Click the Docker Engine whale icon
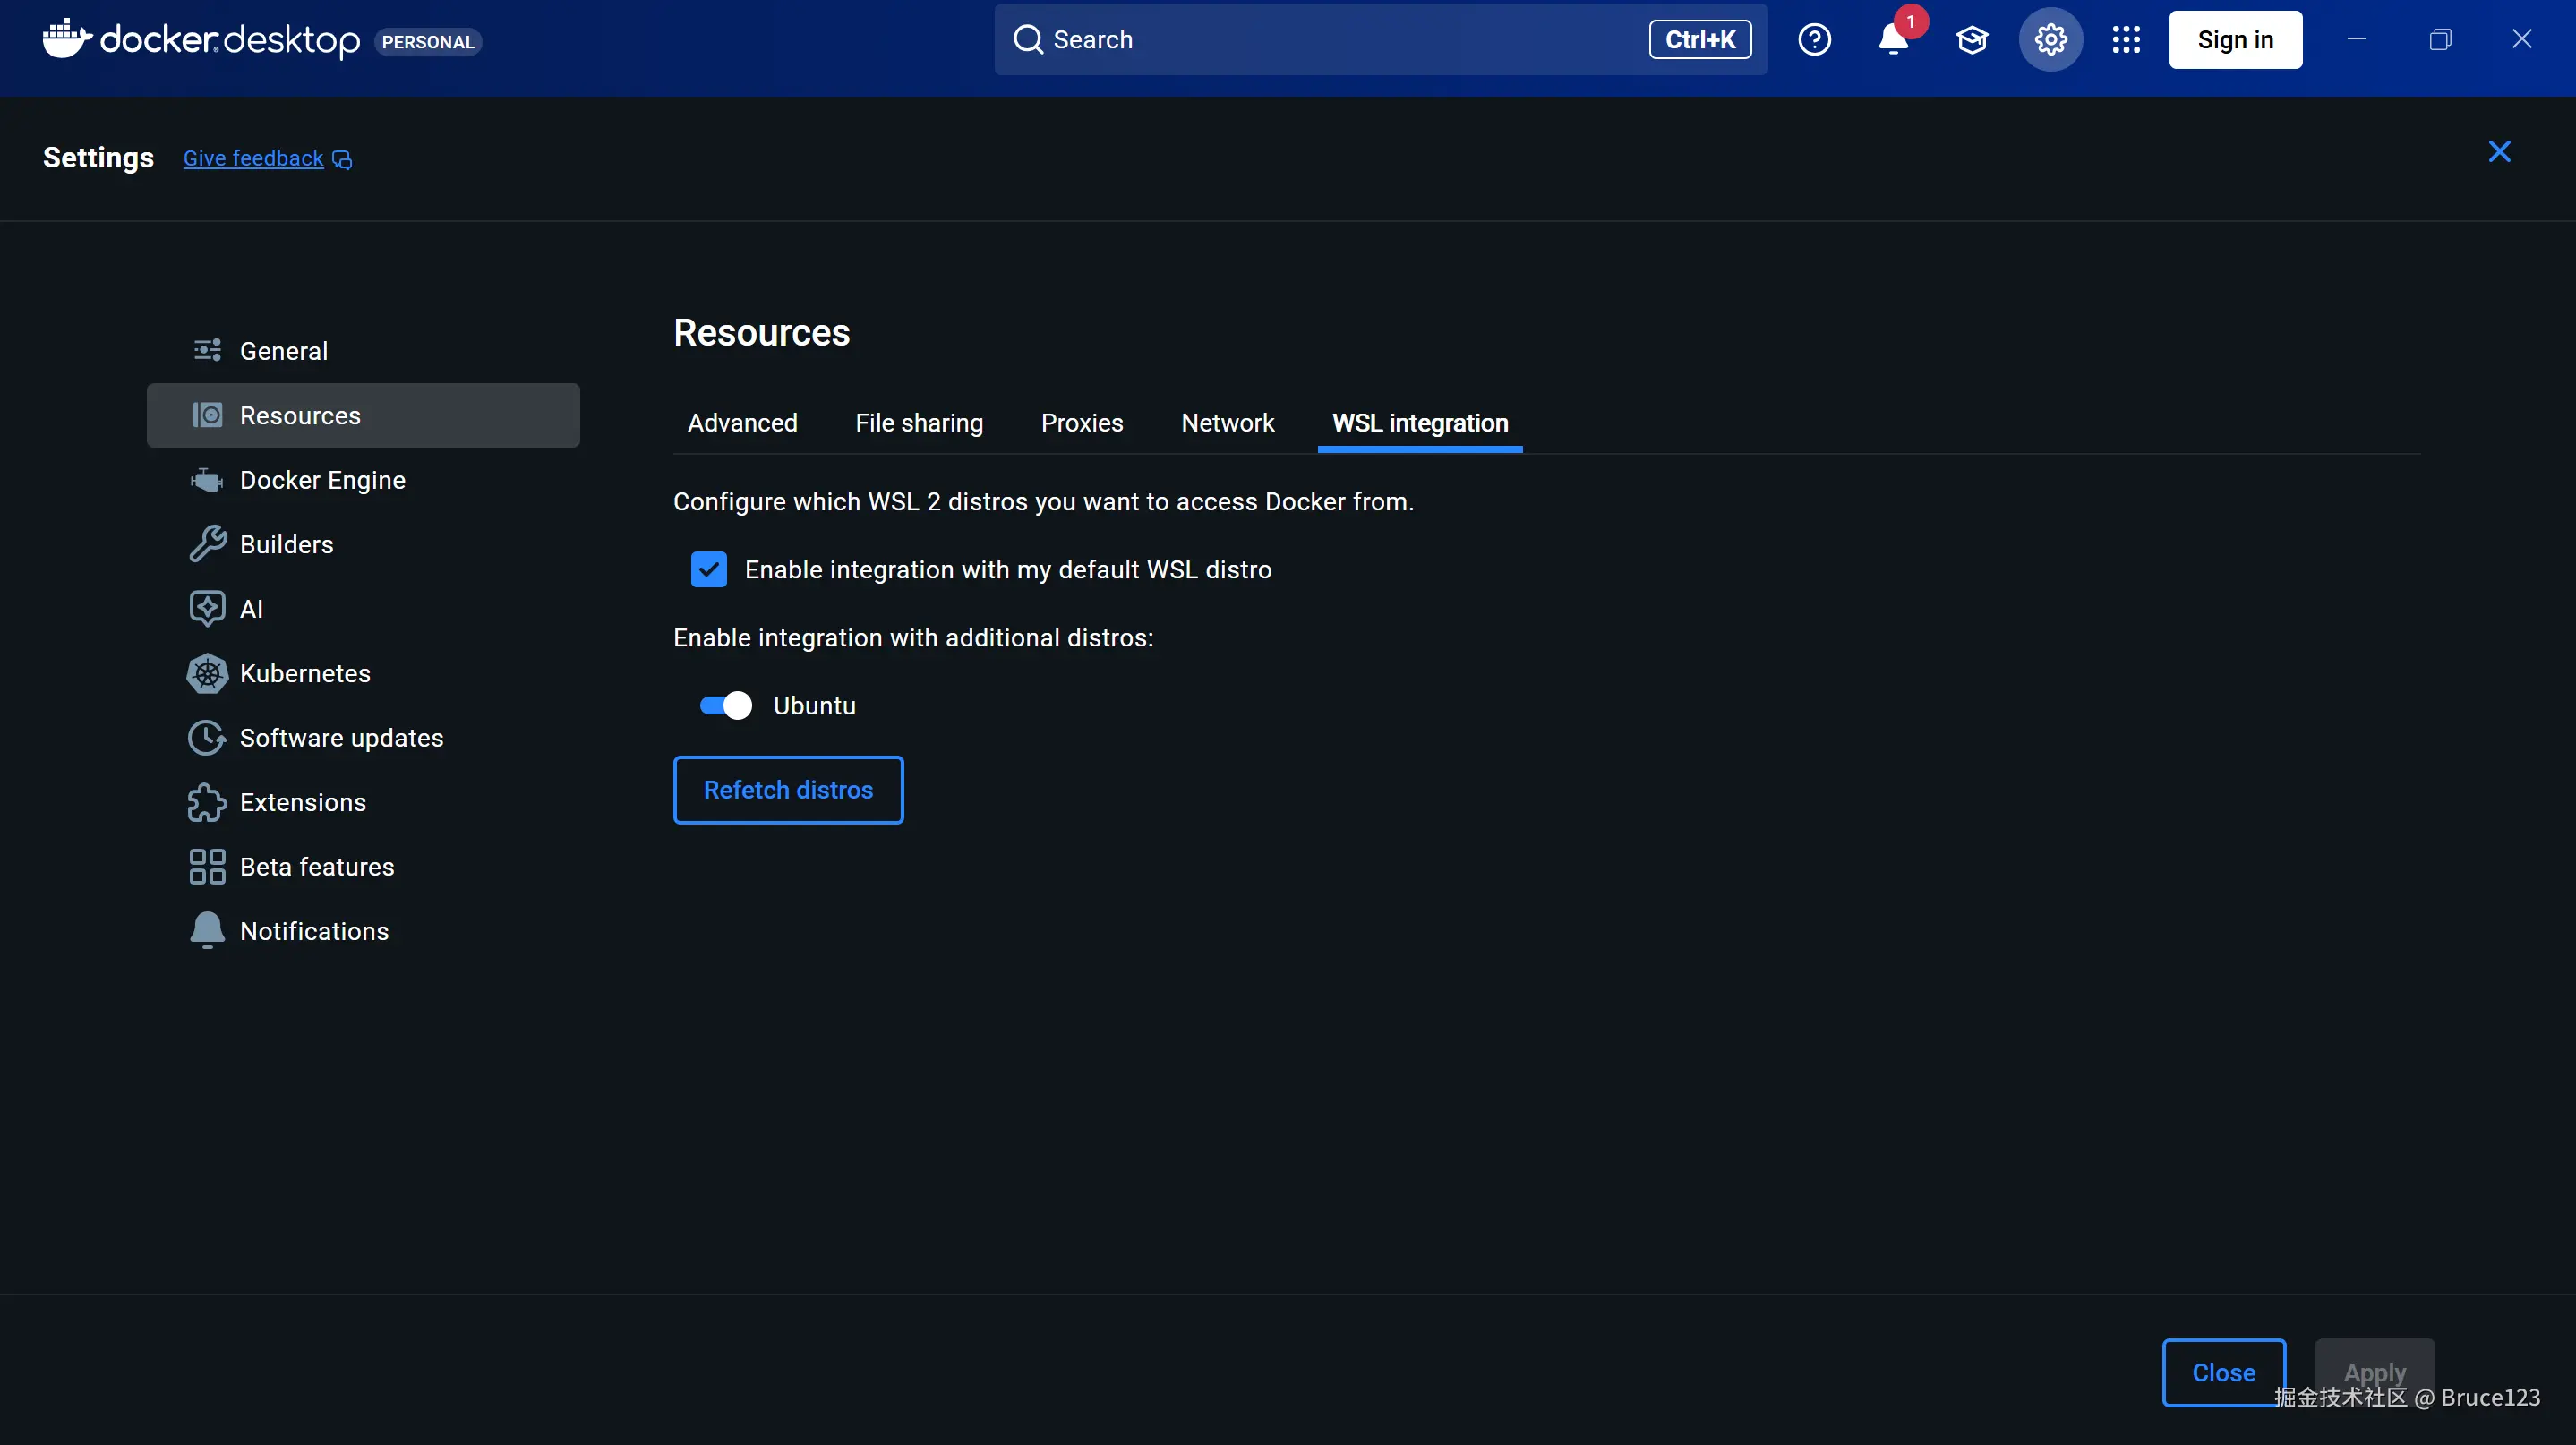 [x=207, y=481]
